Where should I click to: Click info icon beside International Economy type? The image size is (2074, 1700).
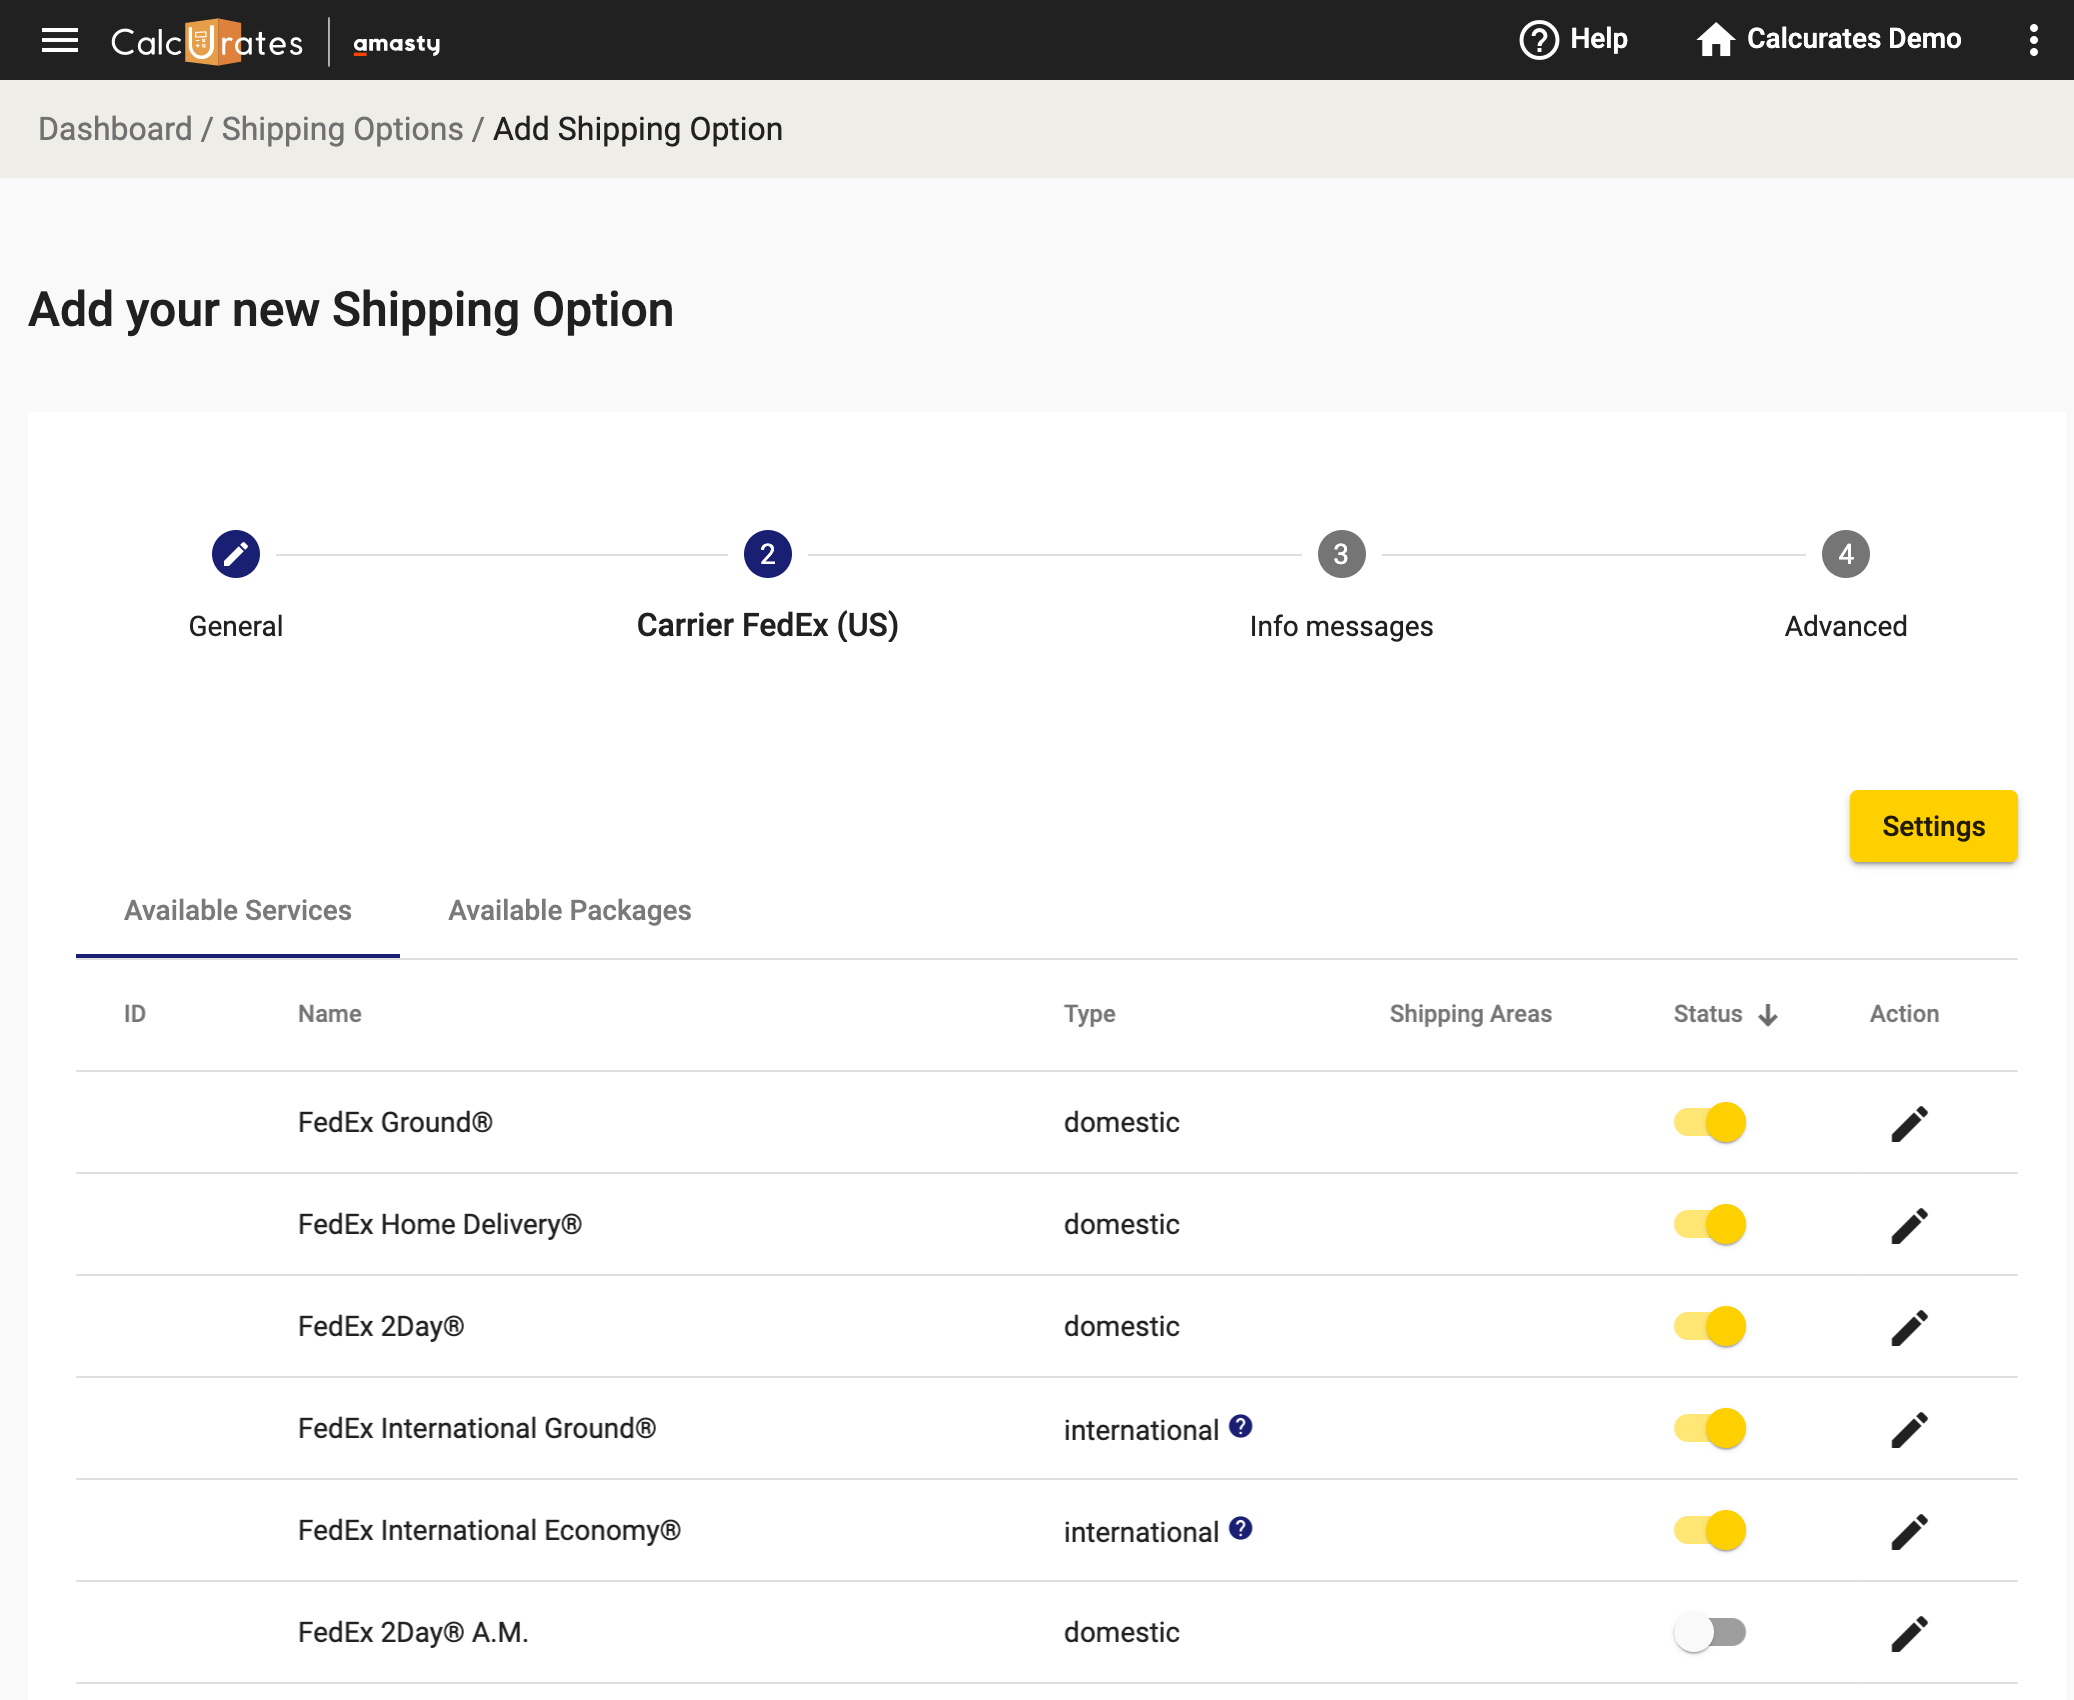[1241, 1528]
